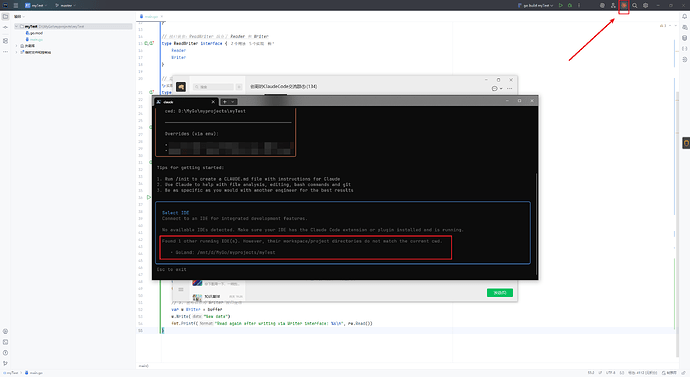Click the terminal window vertical scrollbar
This screenshot has width=690, height=377.
[536, 224]
